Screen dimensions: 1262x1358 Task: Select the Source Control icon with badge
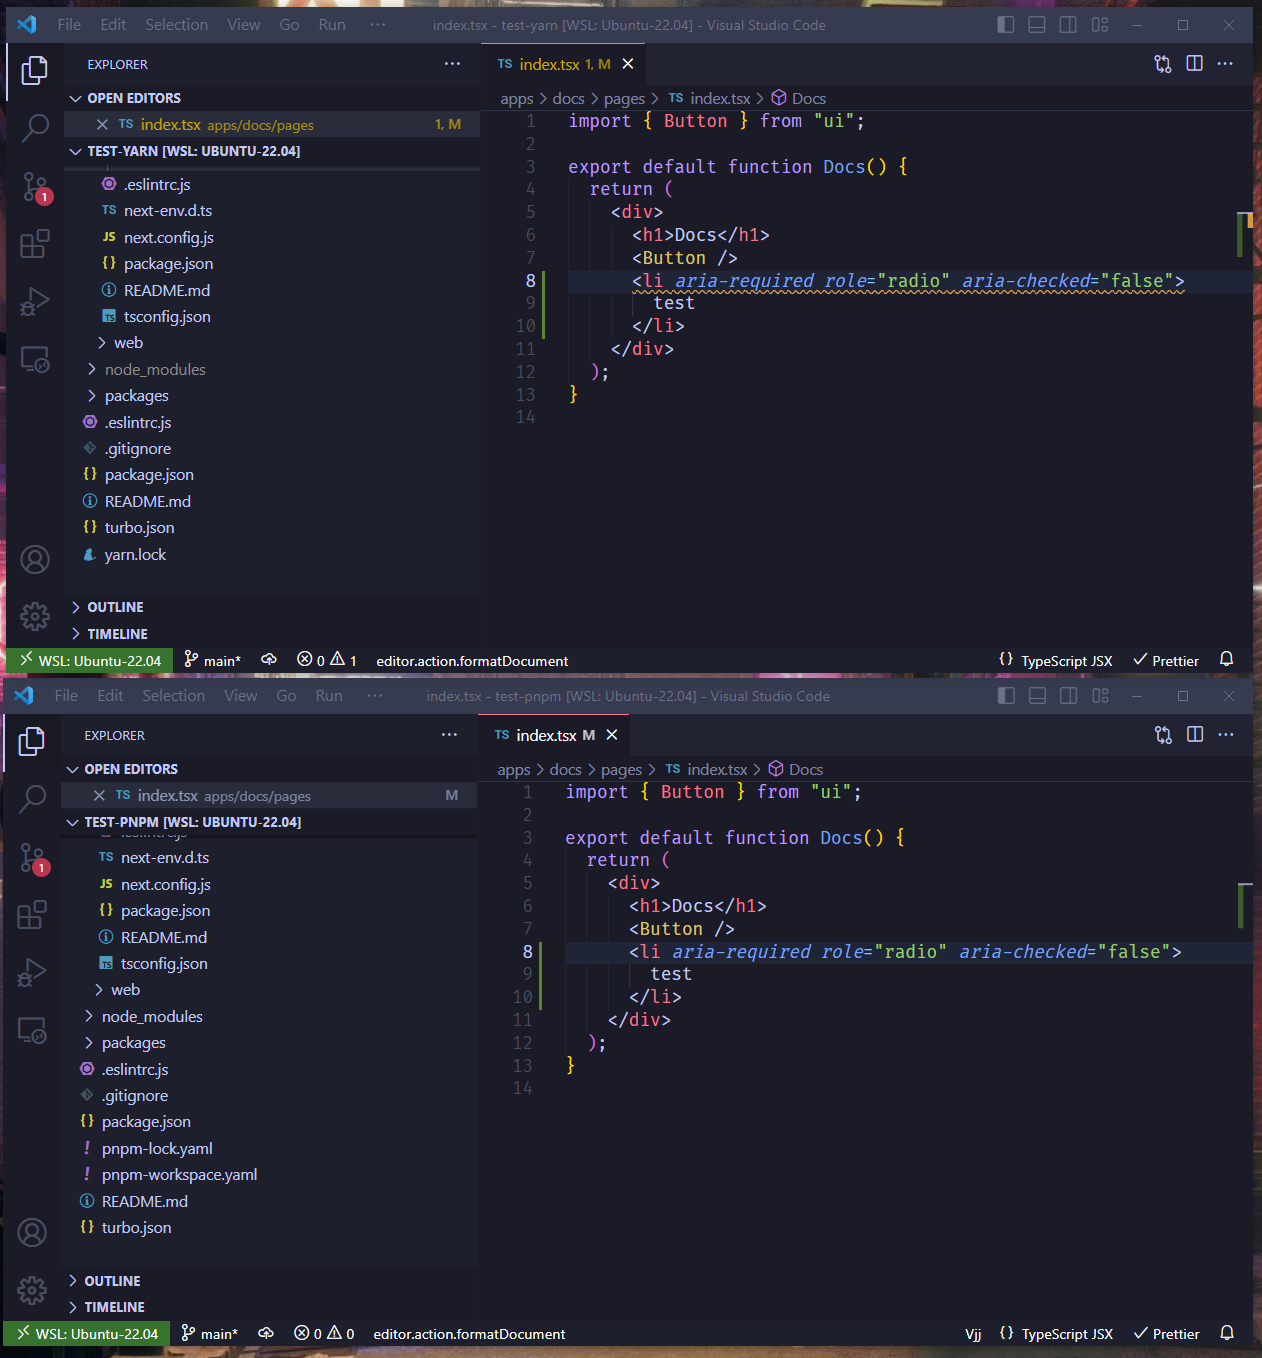point(35,186)
